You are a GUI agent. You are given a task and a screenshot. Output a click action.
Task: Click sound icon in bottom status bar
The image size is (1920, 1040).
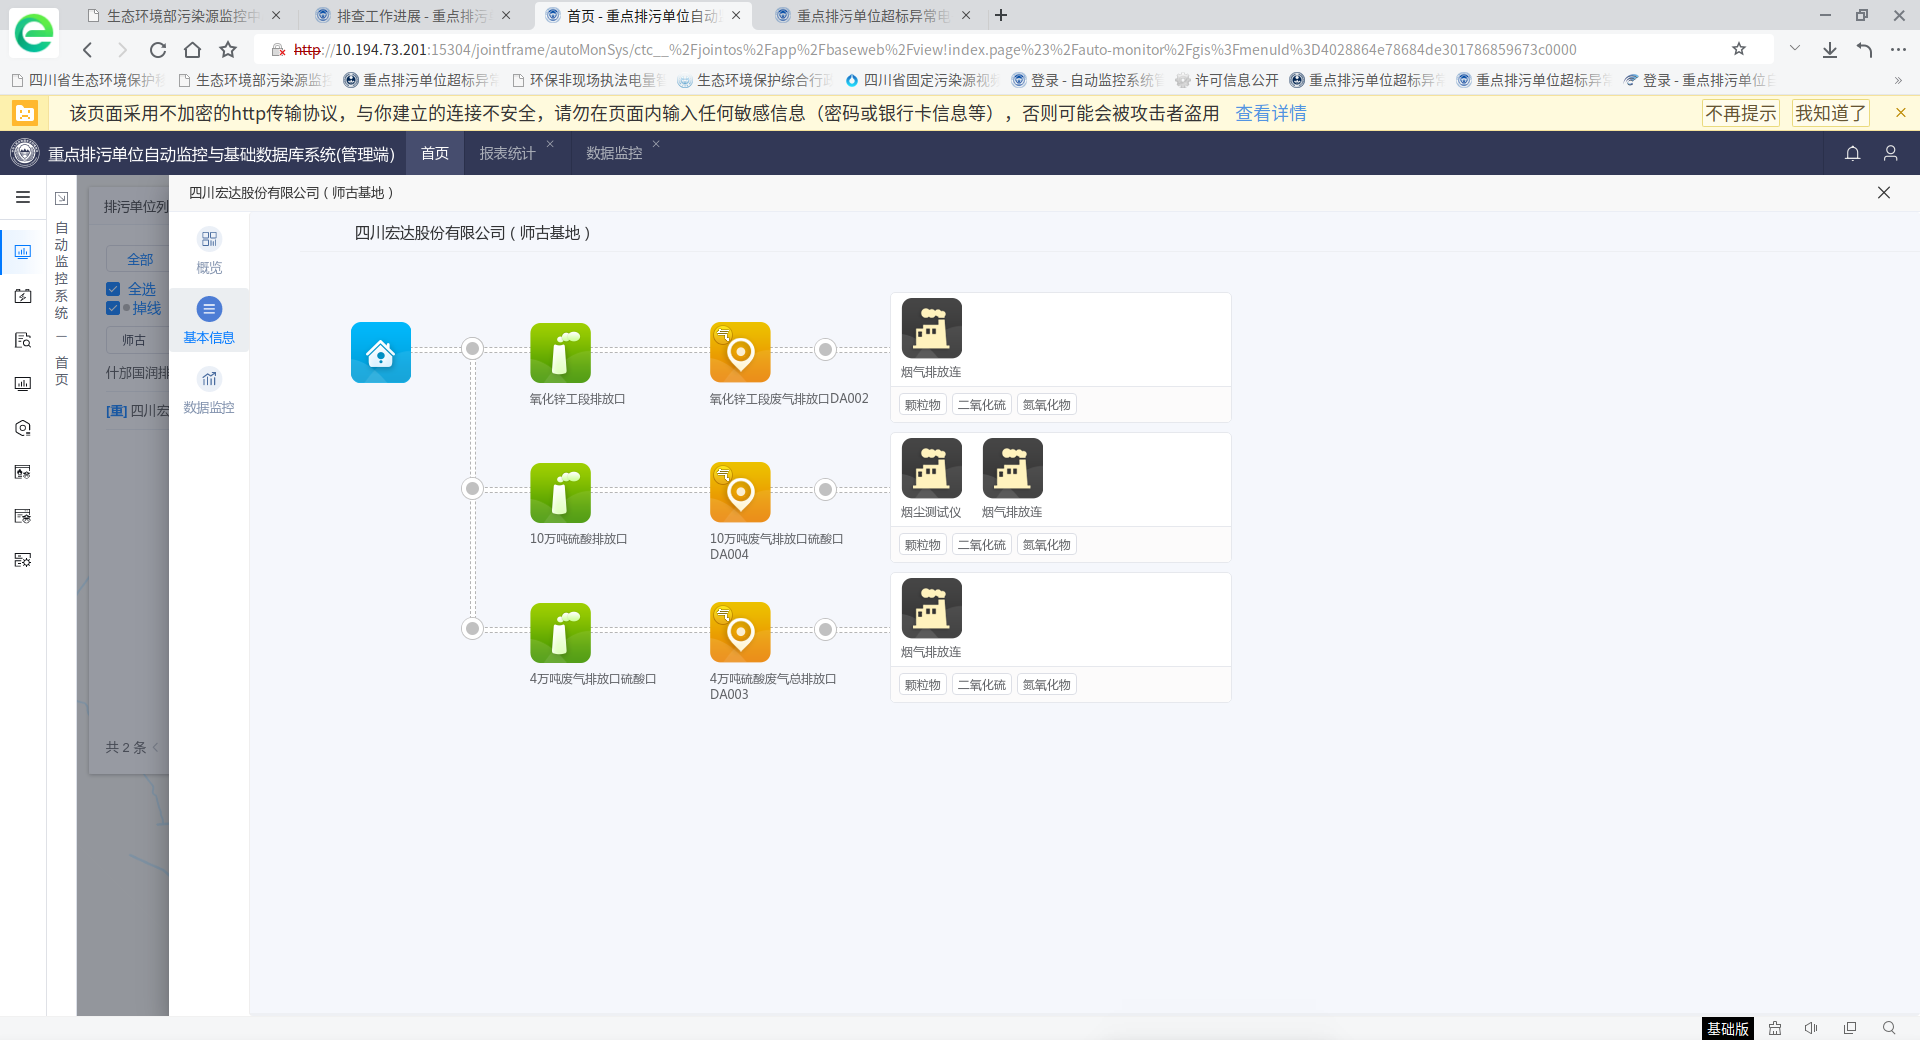[x=1811, y=1028]
